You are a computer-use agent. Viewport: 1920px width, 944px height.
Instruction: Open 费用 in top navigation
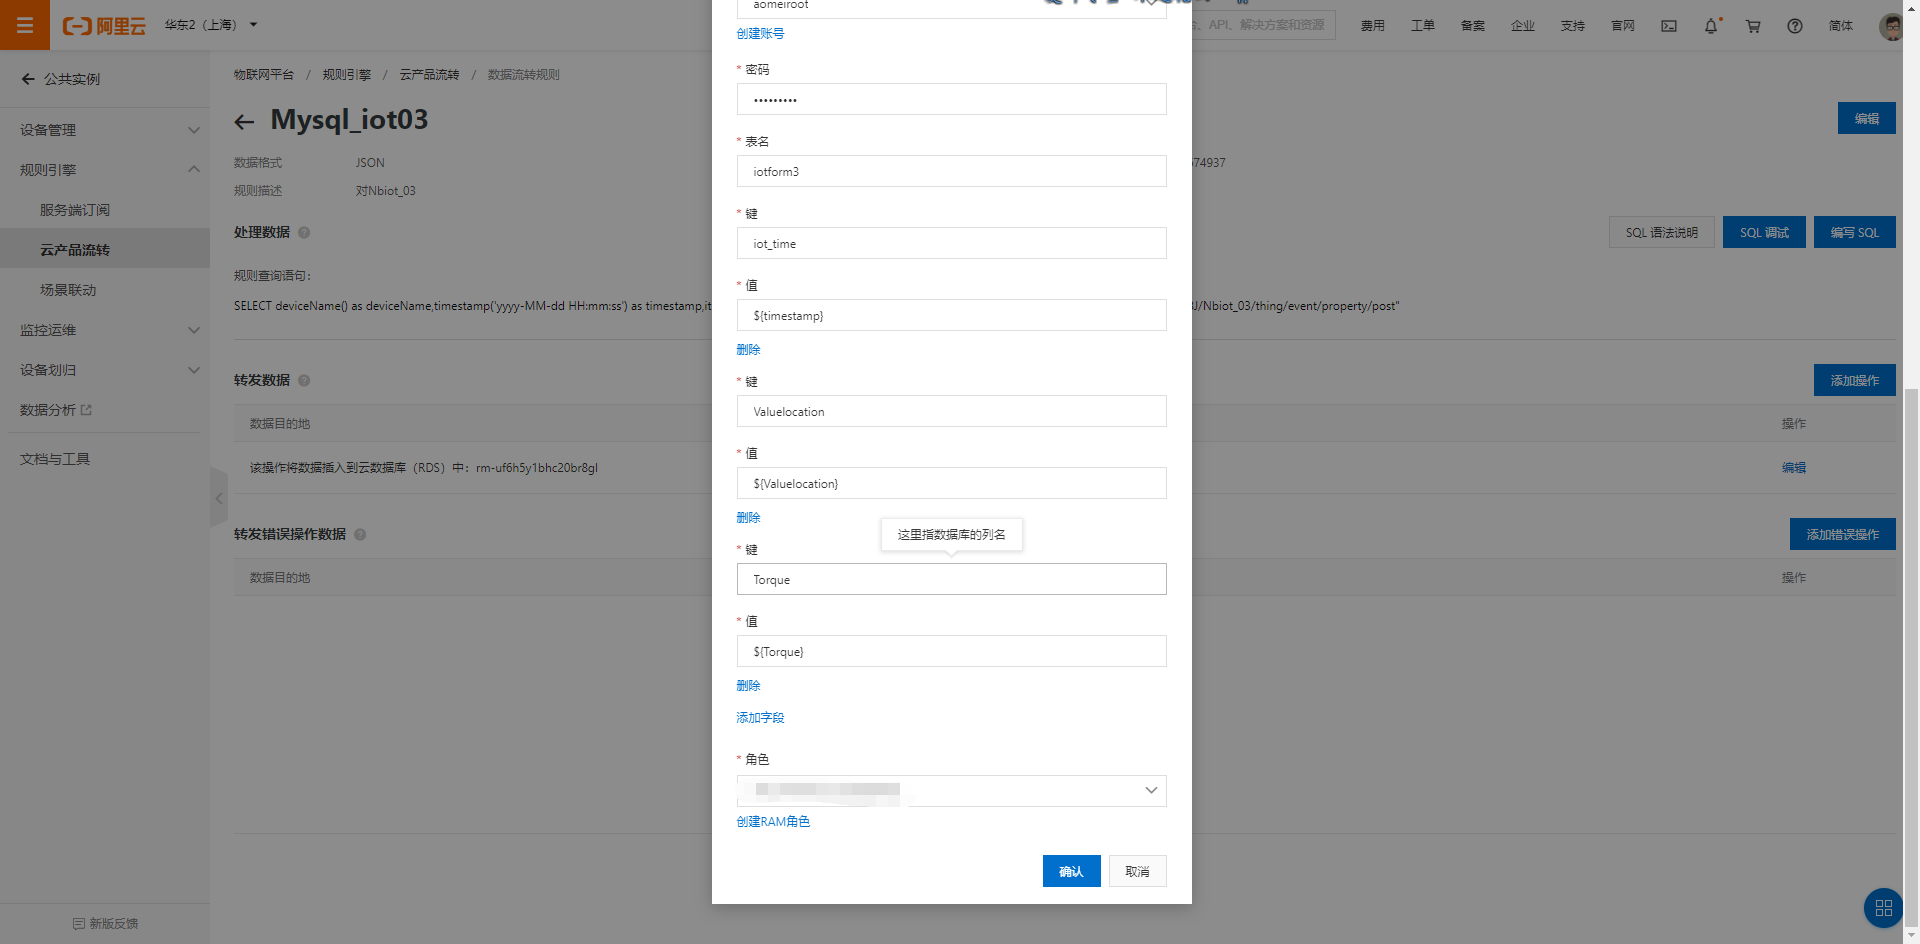point(1373,26)
